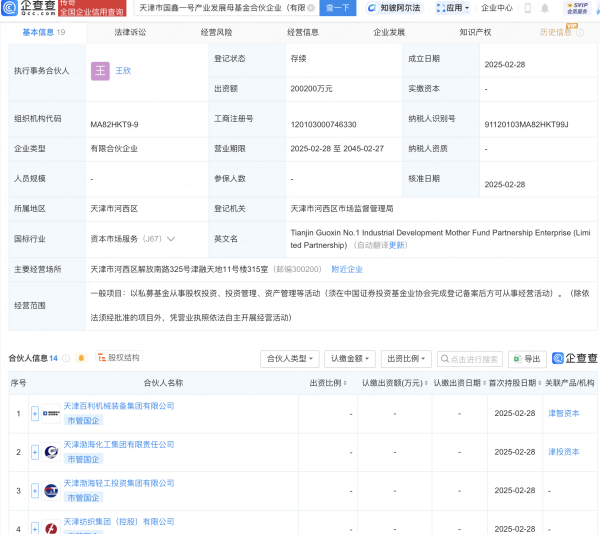The height and width of the screenshot is (534, 600).
Task: Select 91120103MA82HKT99J taxpayer ID
Action: point(527,125)
